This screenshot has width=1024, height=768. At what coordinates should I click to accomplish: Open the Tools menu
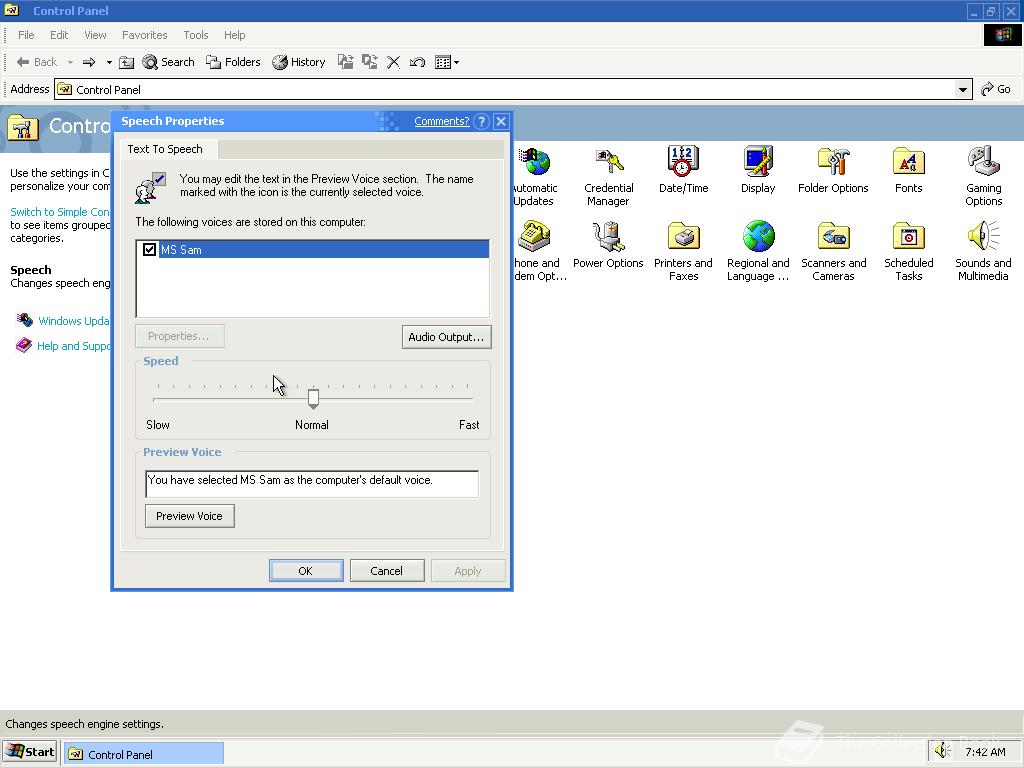tap(195, 35)
